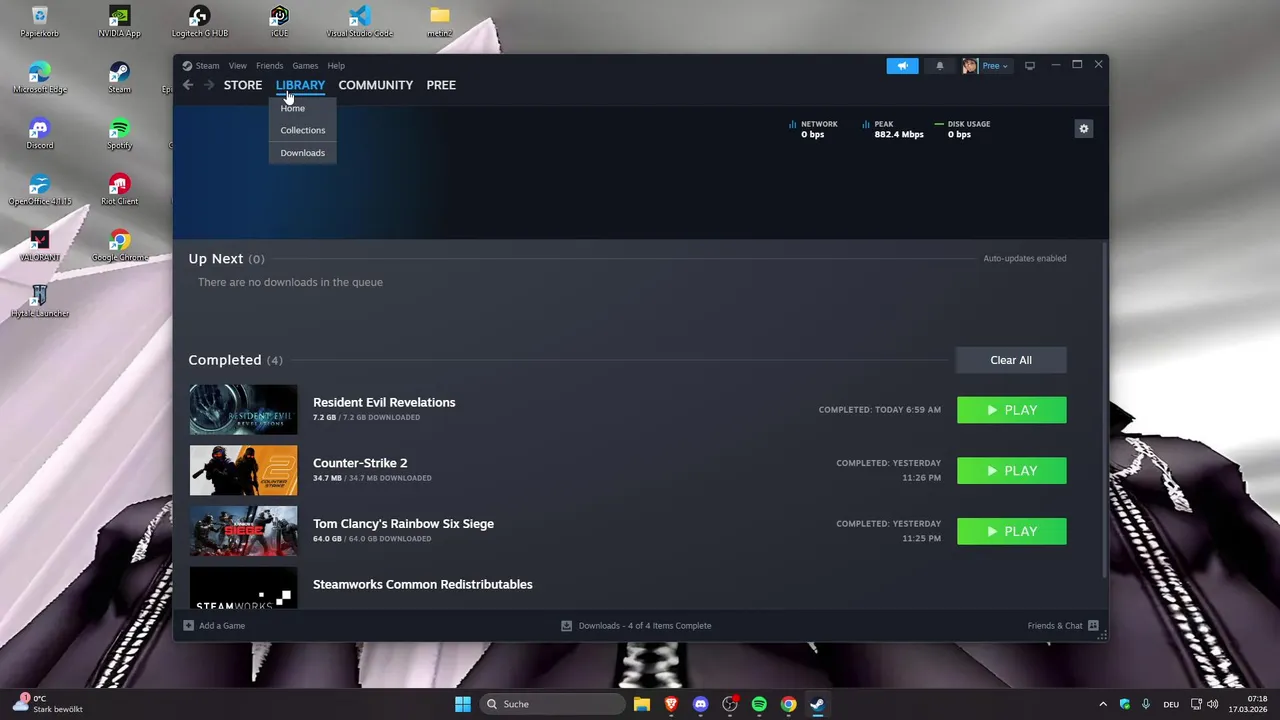Open Riot Client desktop icon
This screenshot has width=1280, height=720.
pos(119,190)
